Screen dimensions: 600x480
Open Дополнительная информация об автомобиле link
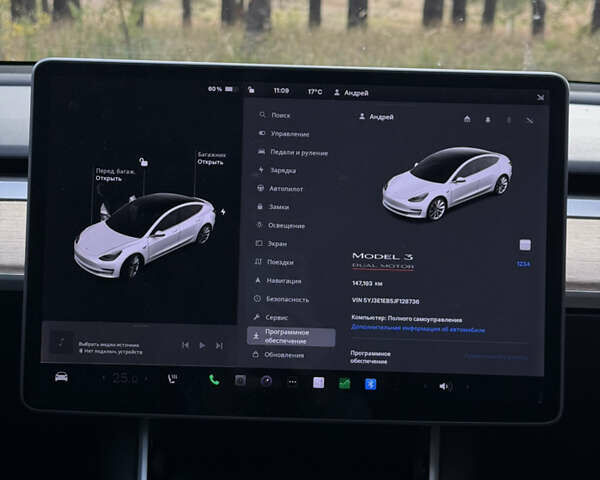pyautogui.click(x=418, y=328)
